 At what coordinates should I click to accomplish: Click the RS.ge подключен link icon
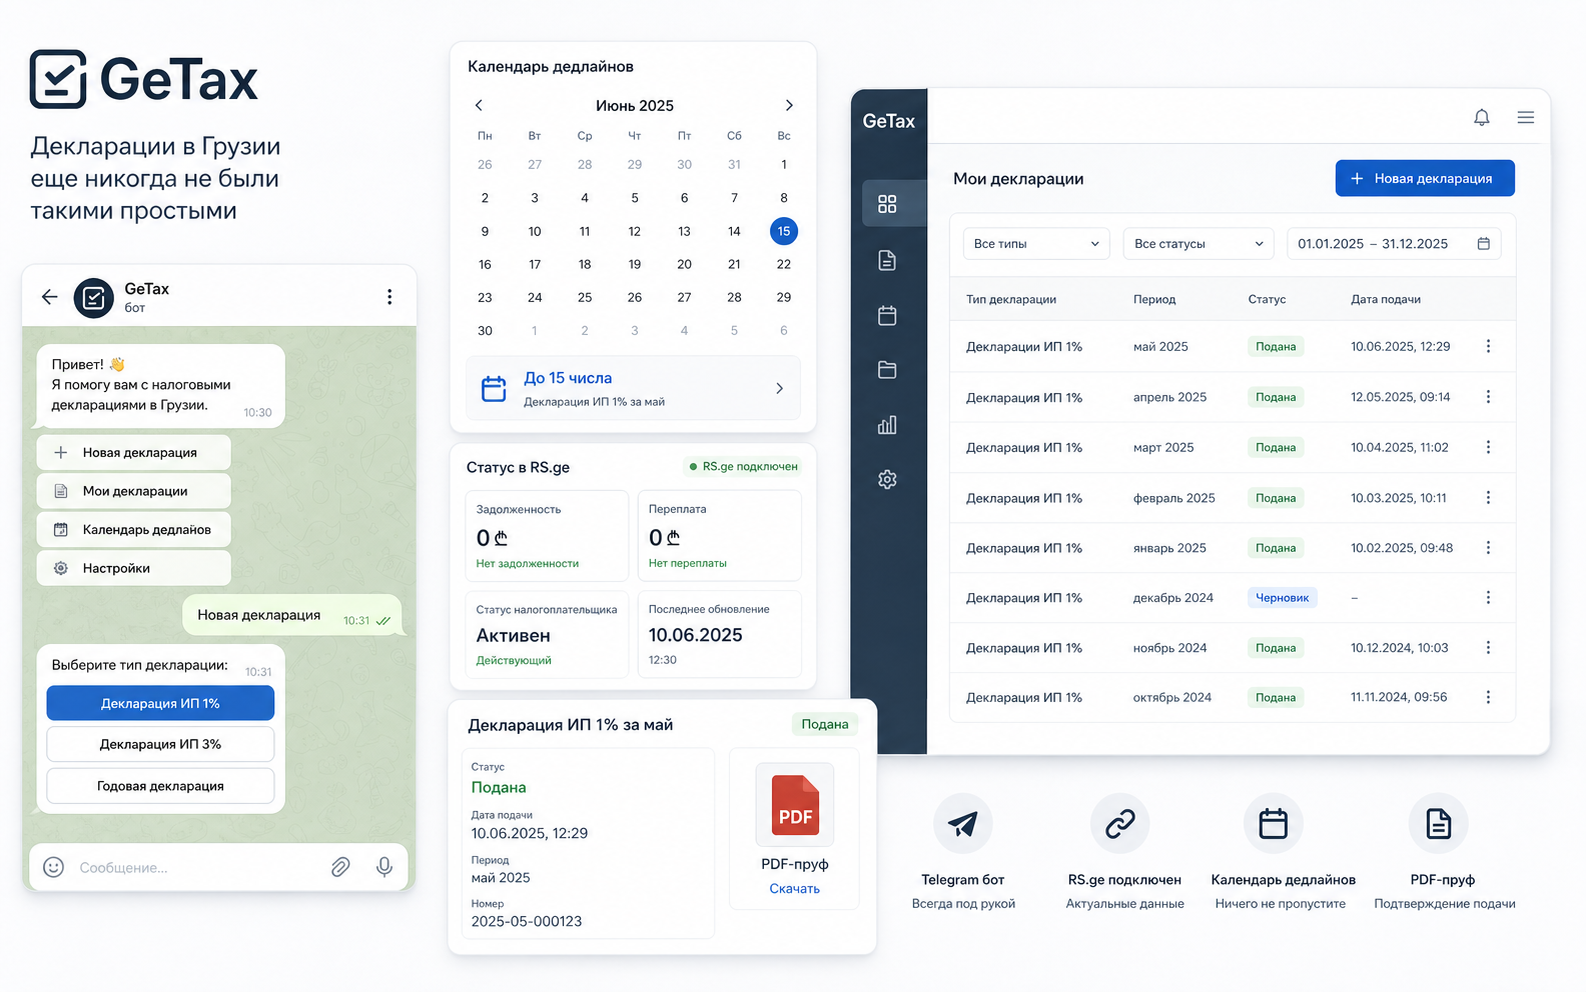click(x=1120, y=823)
